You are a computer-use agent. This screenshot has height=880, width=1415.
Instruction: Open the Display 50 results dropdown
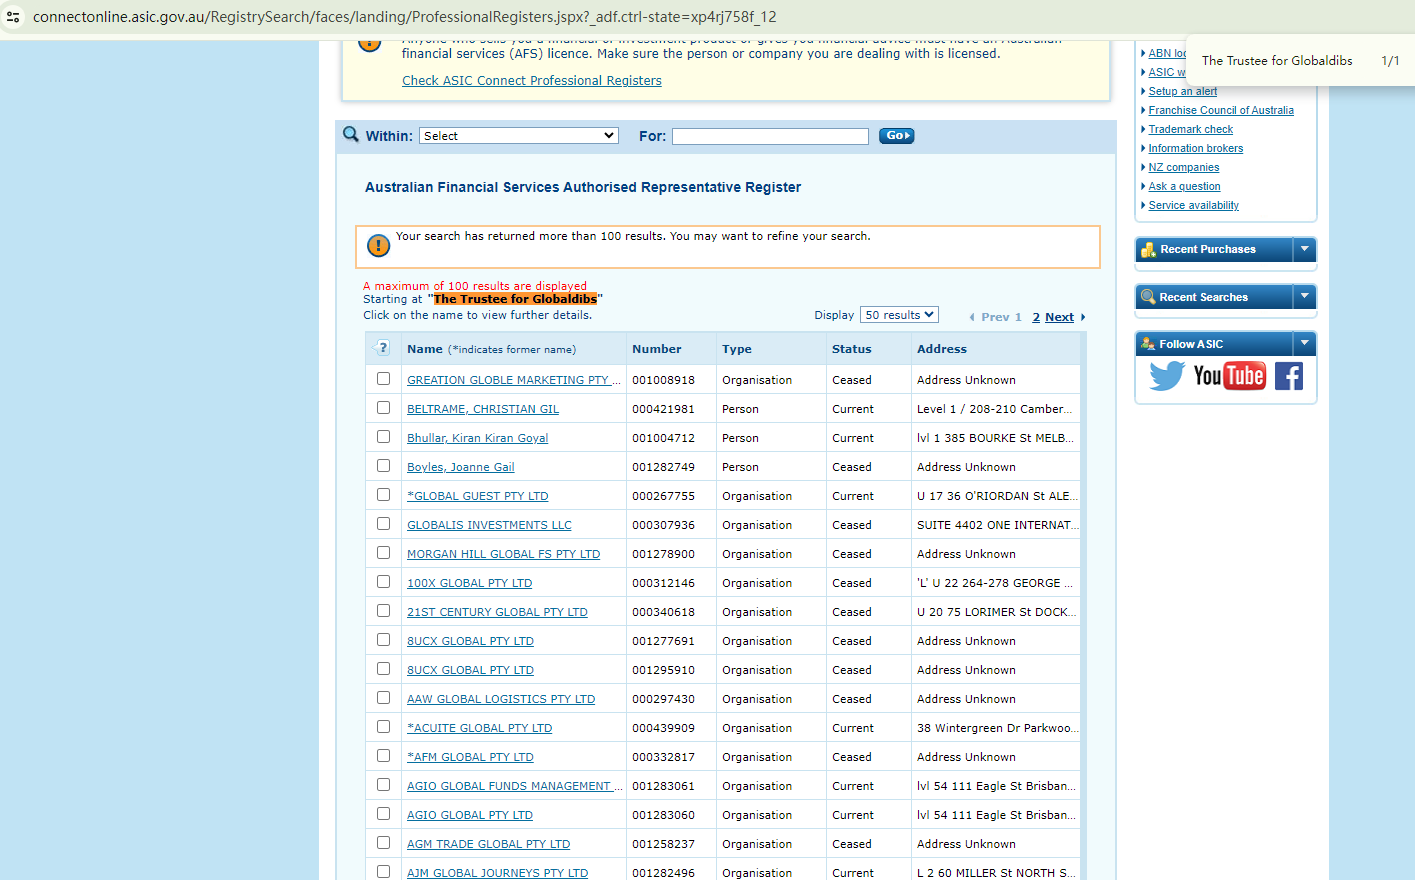tap(899, 315)
